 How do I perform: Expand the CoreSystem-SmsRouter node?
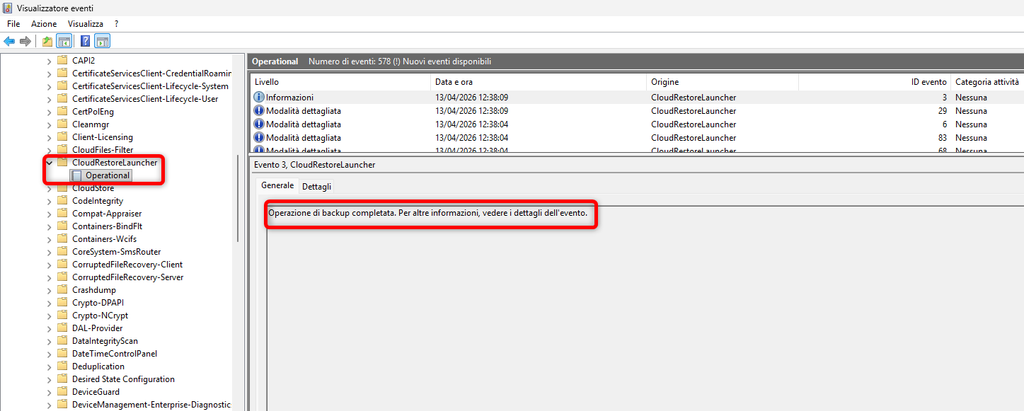(49, 252)
